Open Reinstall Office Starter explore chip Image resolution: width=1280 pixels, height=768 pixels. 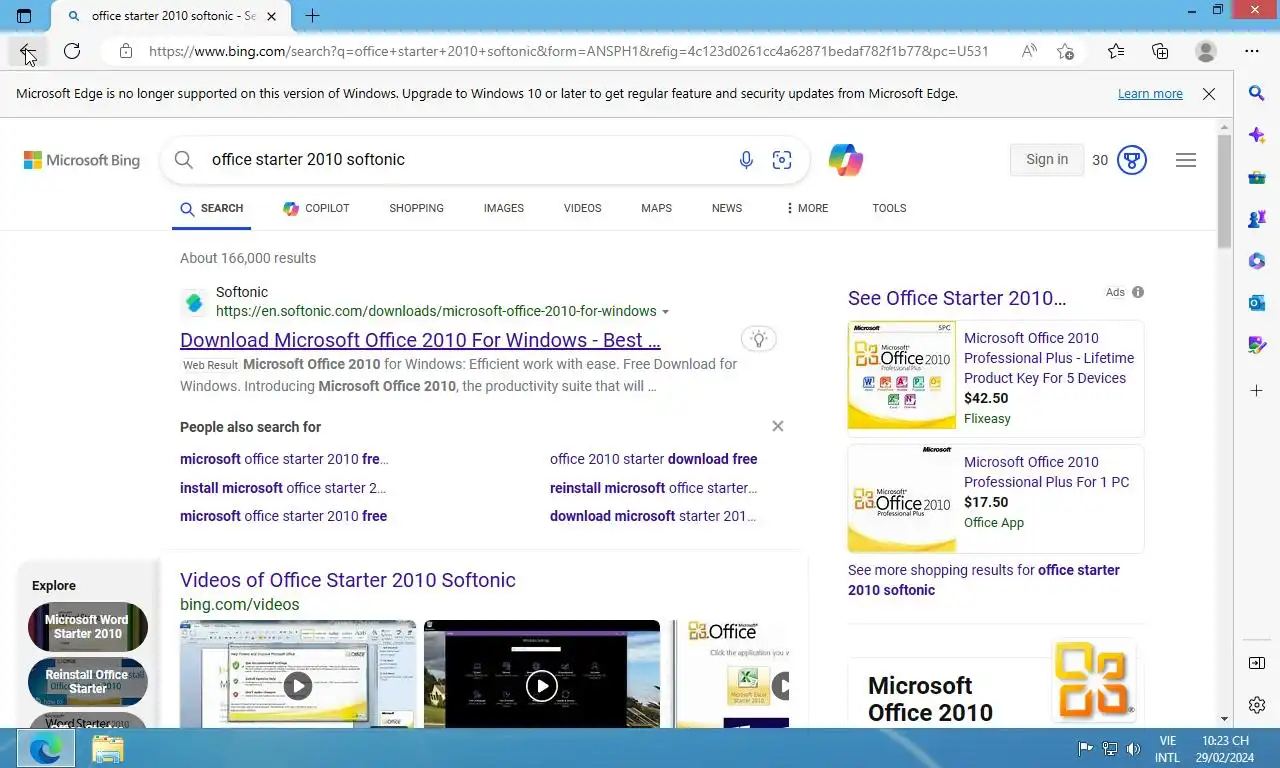pos(88,682)
